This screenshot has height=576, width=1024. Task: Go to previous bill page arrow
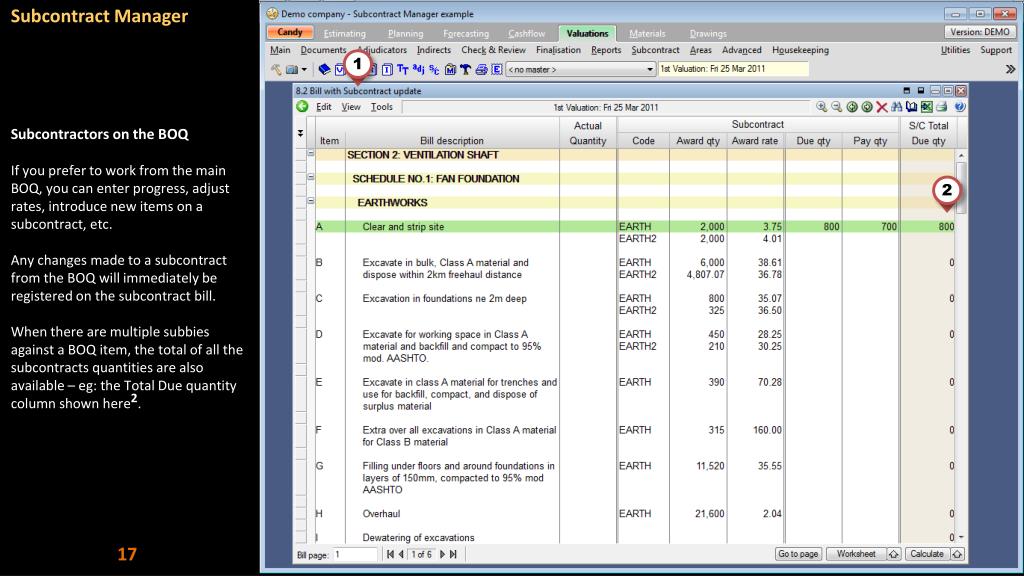click(x=401, y=554)
